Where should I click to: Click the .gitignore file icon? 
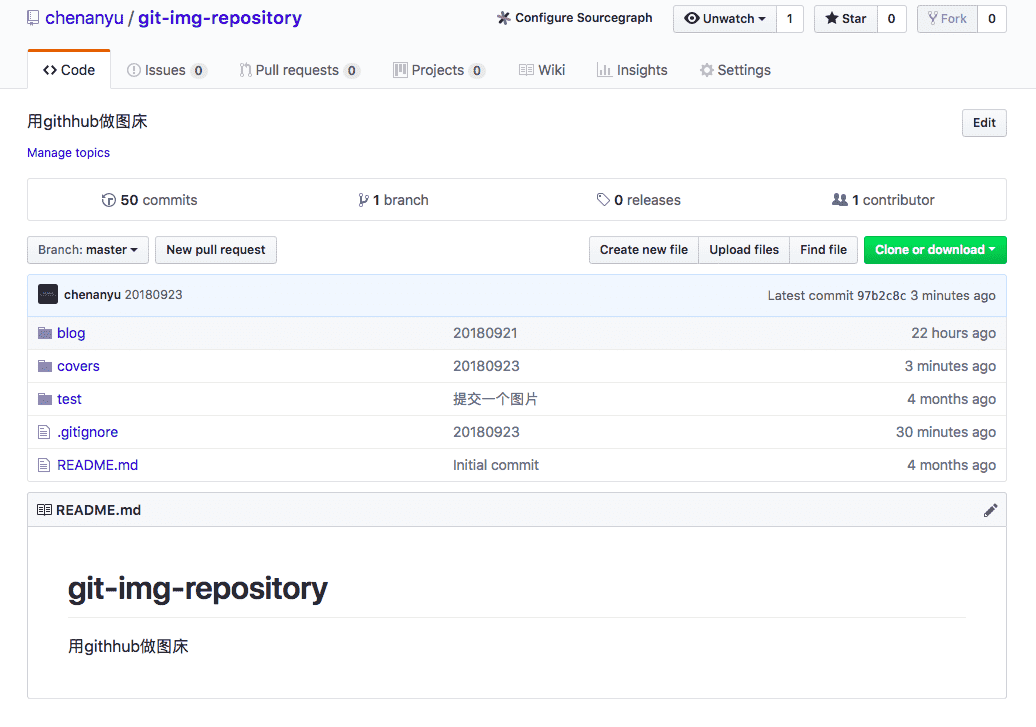[44, 432]
